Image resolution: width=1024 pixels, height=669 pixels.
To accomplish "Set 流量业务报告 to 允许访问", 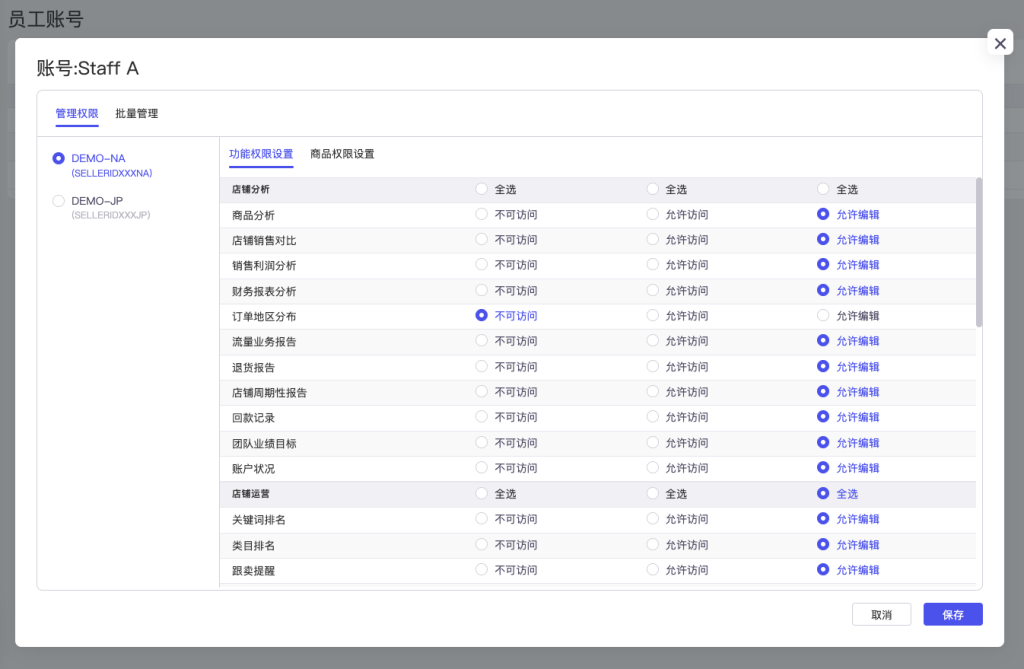I will (652, 341).
